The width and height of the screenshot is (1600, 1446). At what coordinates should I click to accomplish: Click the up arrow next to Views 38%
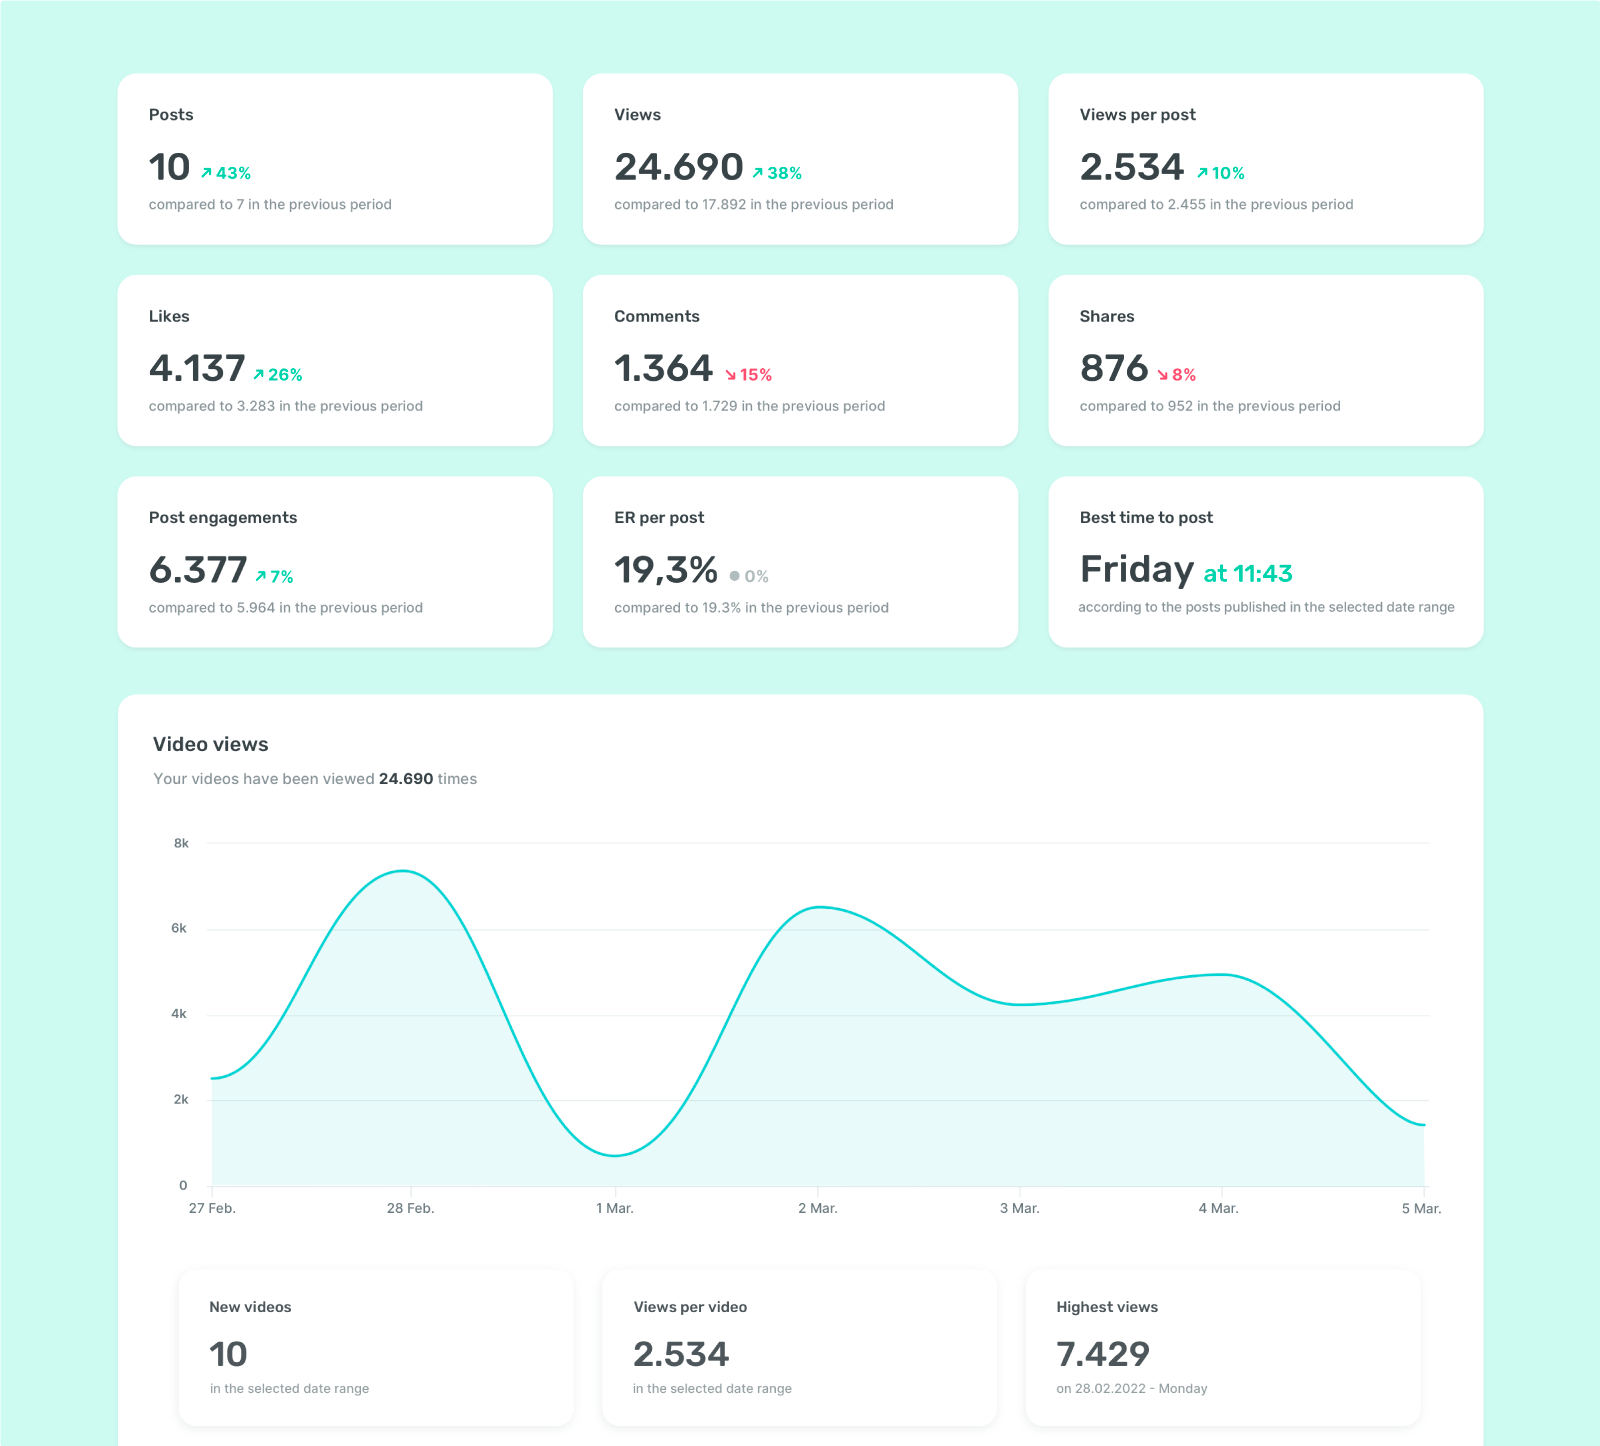tap(758, 173)
